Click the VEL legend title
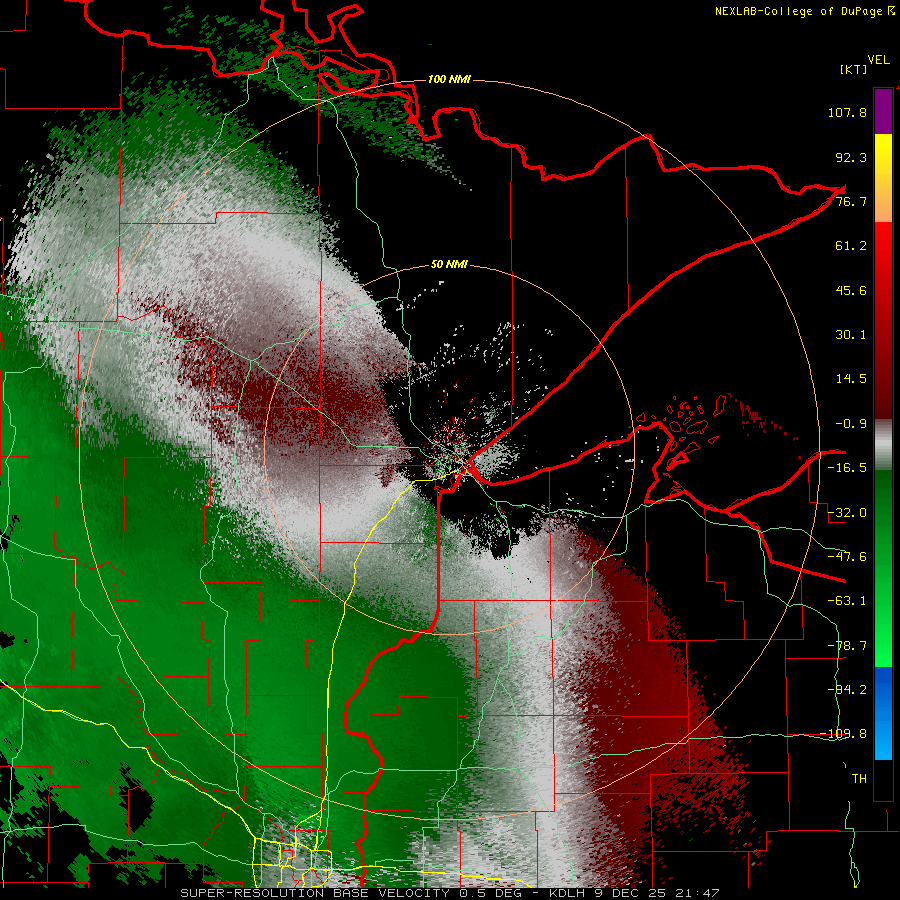Viewport: 900px width, 900px height. pyautogui.click(x=878, y=60)
